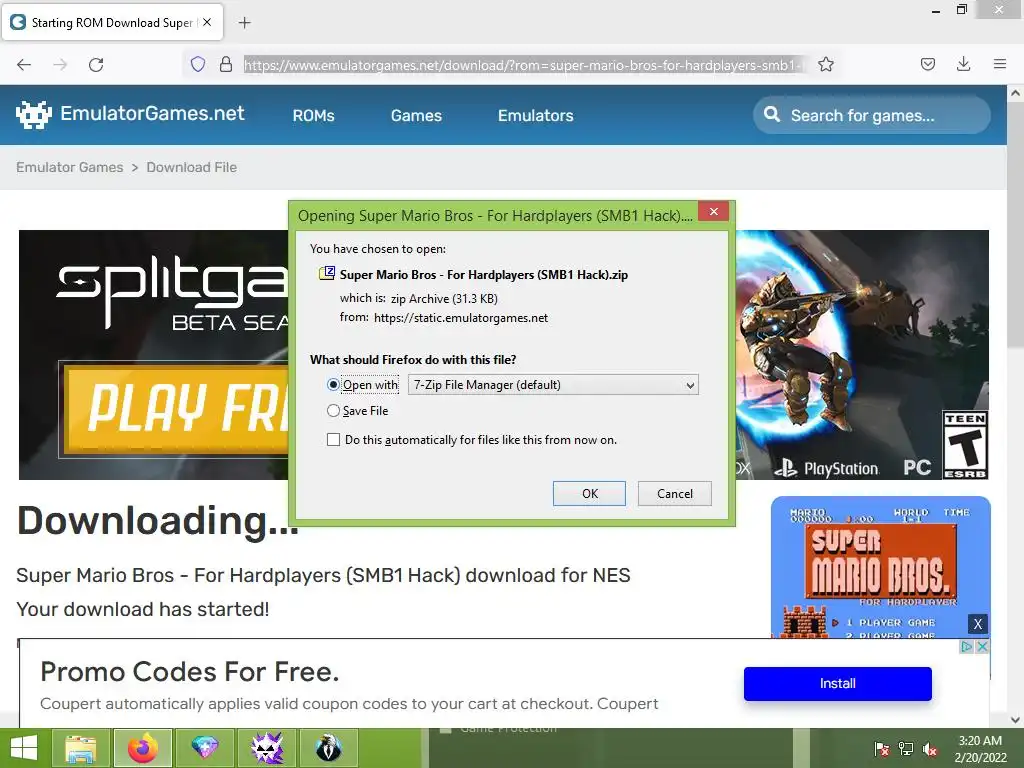Open File Explorer from the taskbar
This screenshot has height=768, width=1024.
[x=81, y=748]
